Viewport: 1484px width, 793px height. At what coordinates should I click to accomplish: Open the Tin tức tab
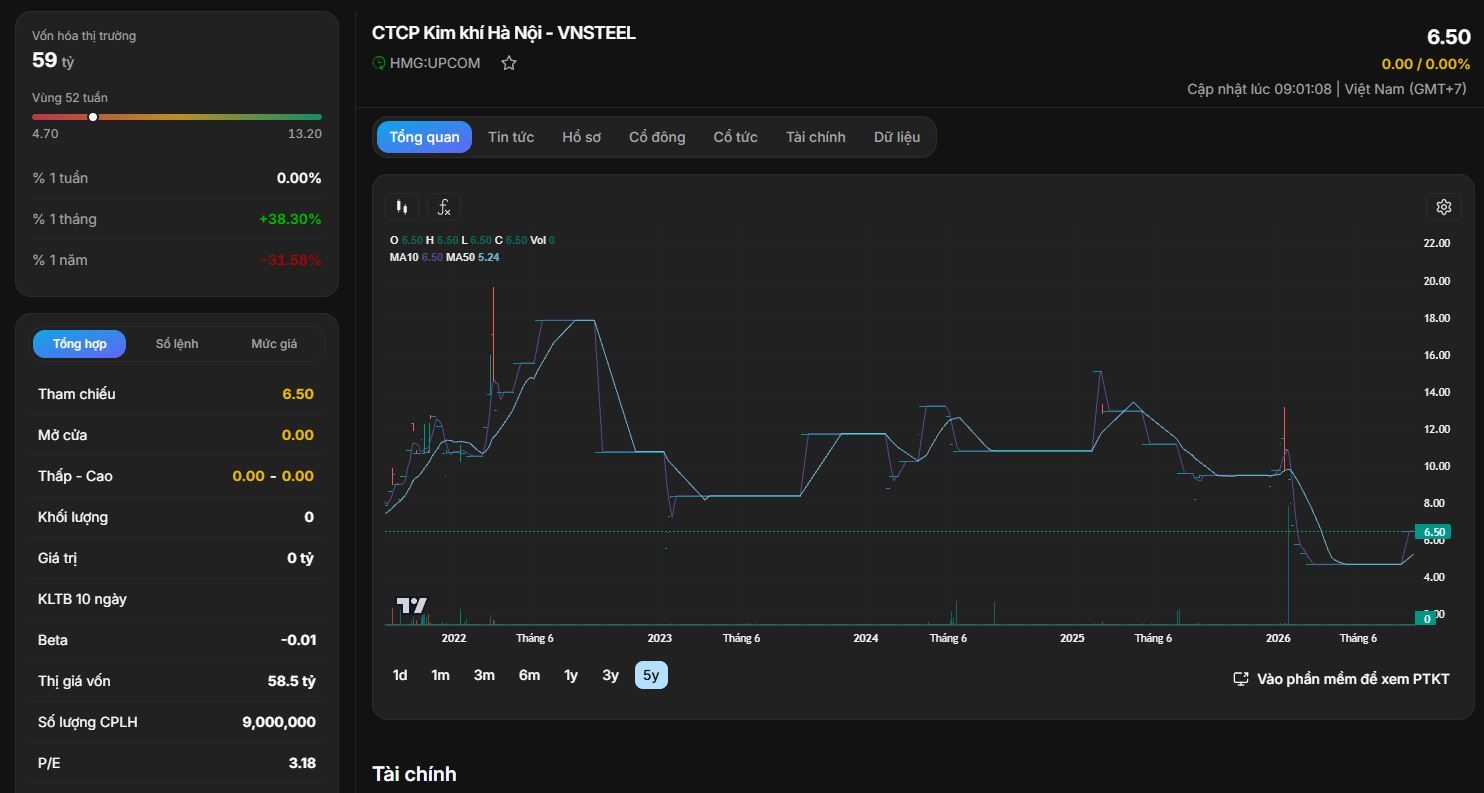[x=511, y=137]
